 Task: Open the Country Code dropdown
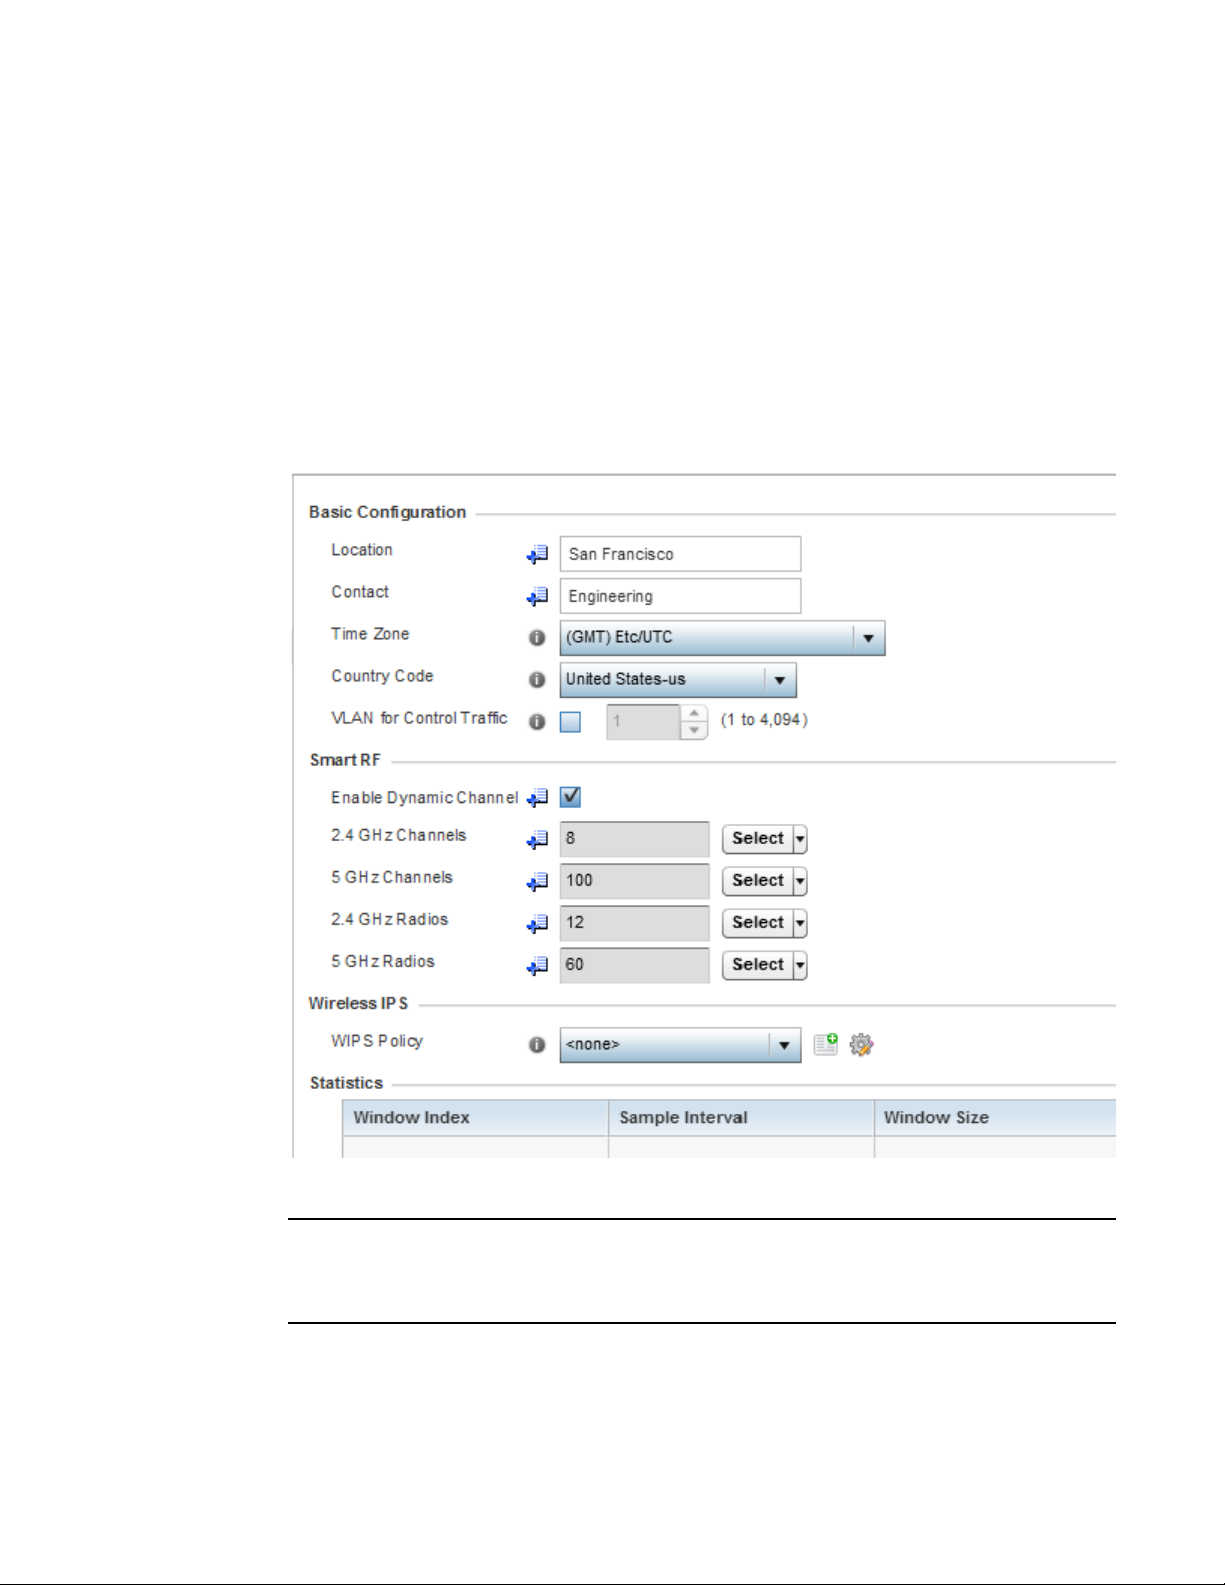tap(780, 680)
